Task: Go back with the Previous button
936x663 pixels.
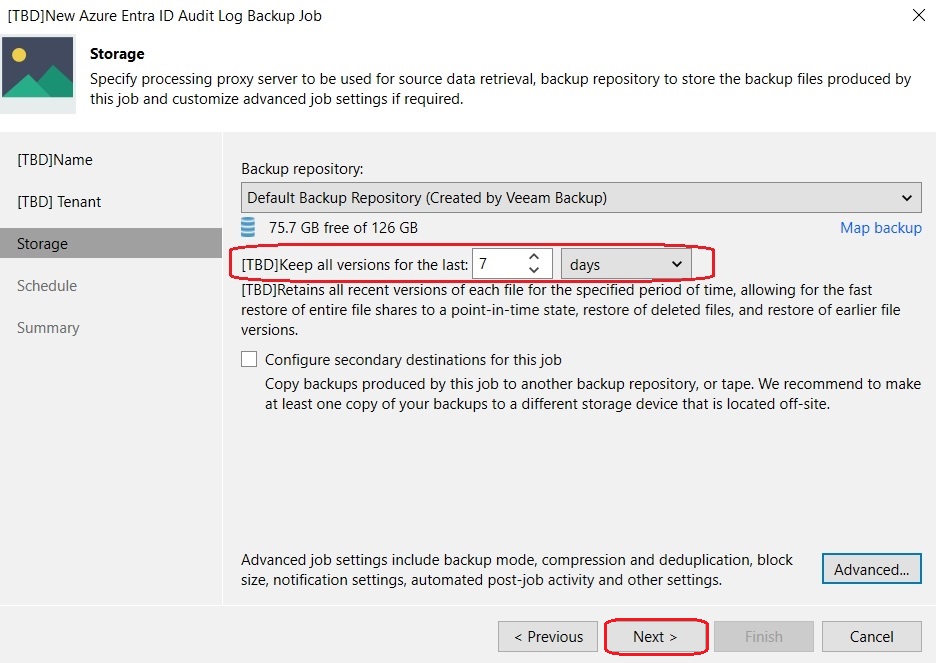Action: (548, 637)
